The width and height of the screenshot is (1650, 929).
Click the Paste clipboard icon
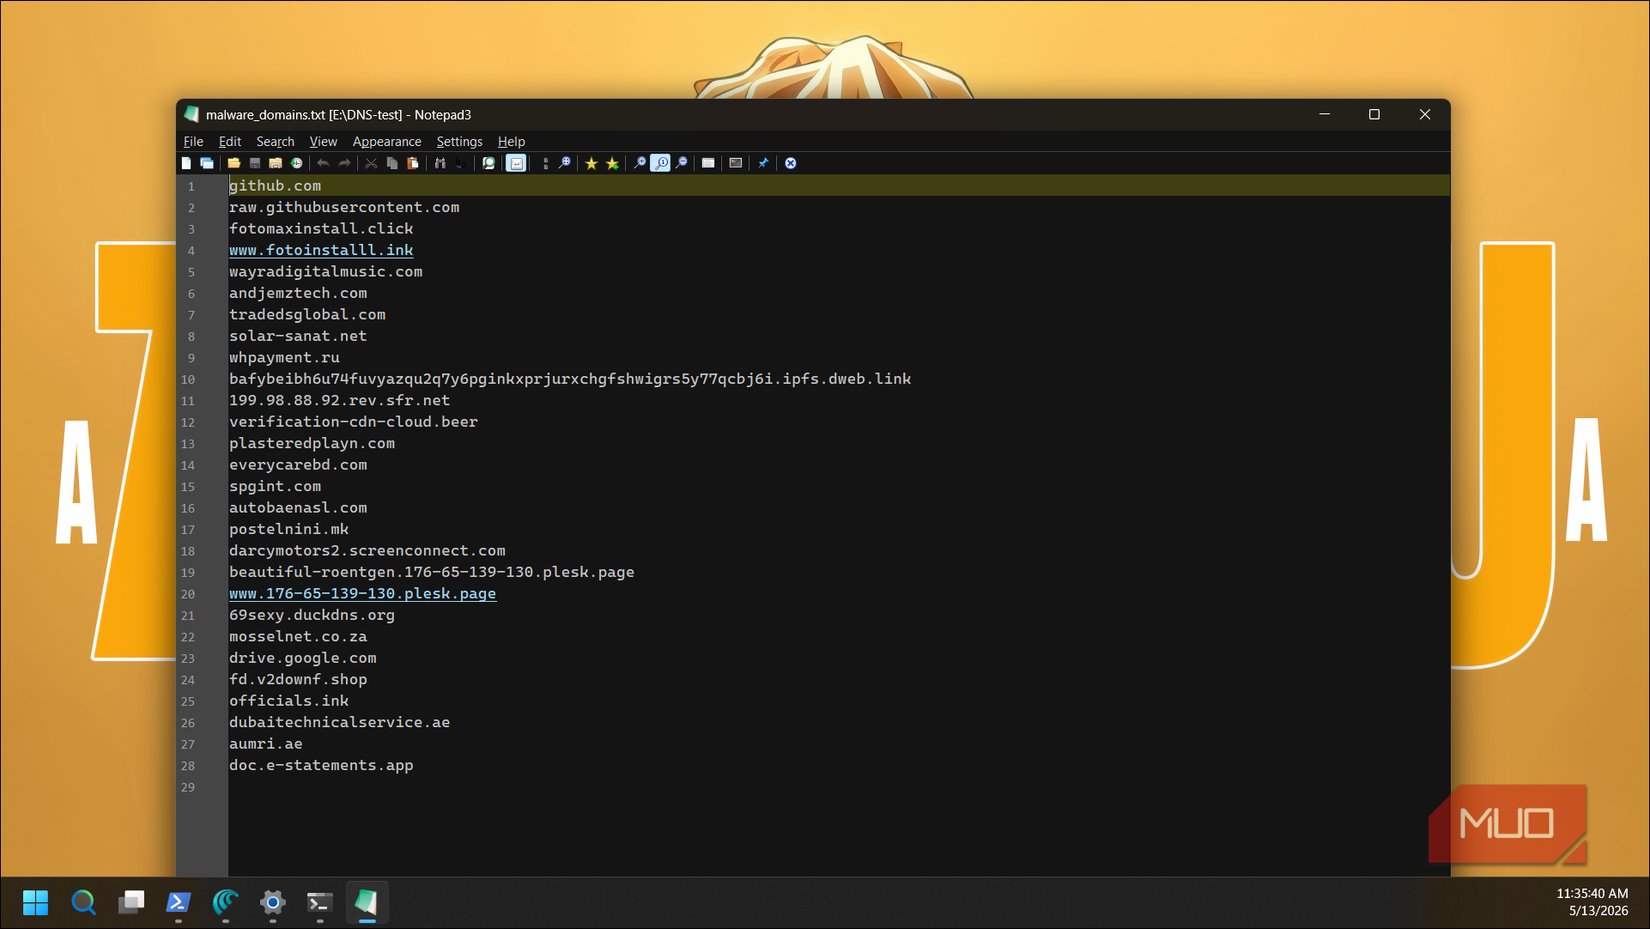(x=413, y=163)
